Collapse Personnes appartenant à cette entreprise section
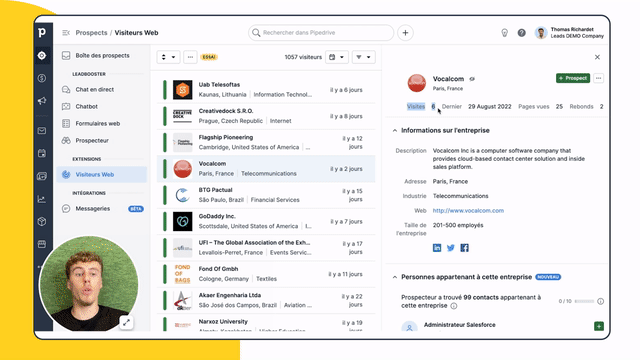Image resolution: width=640 pixels, height=360 pixels. pos(395,277)
